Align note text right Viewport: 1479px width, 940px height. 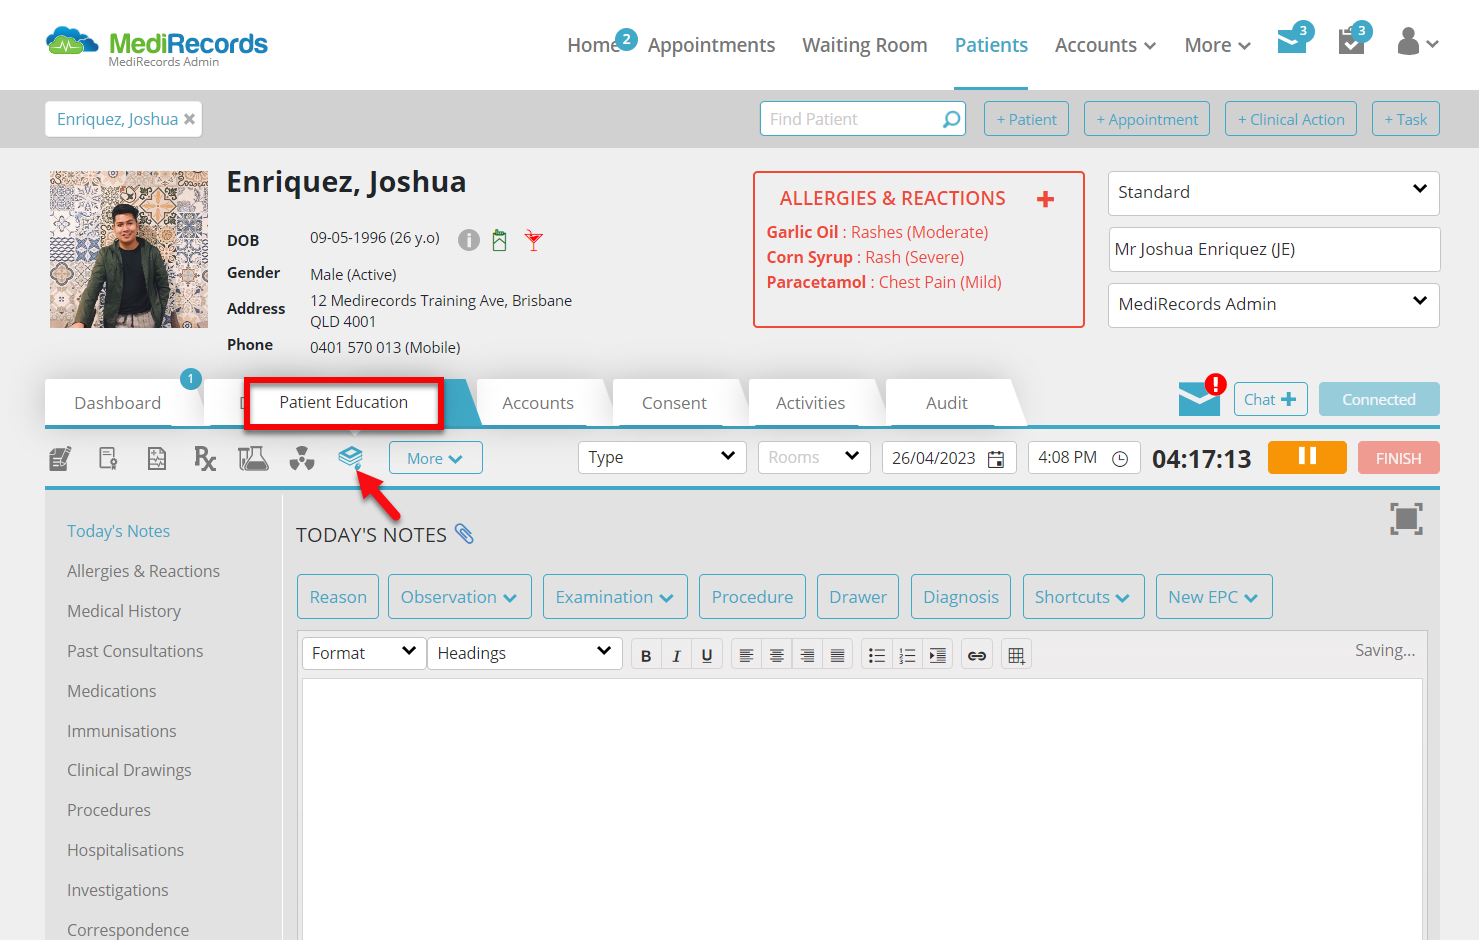(807, 655)
